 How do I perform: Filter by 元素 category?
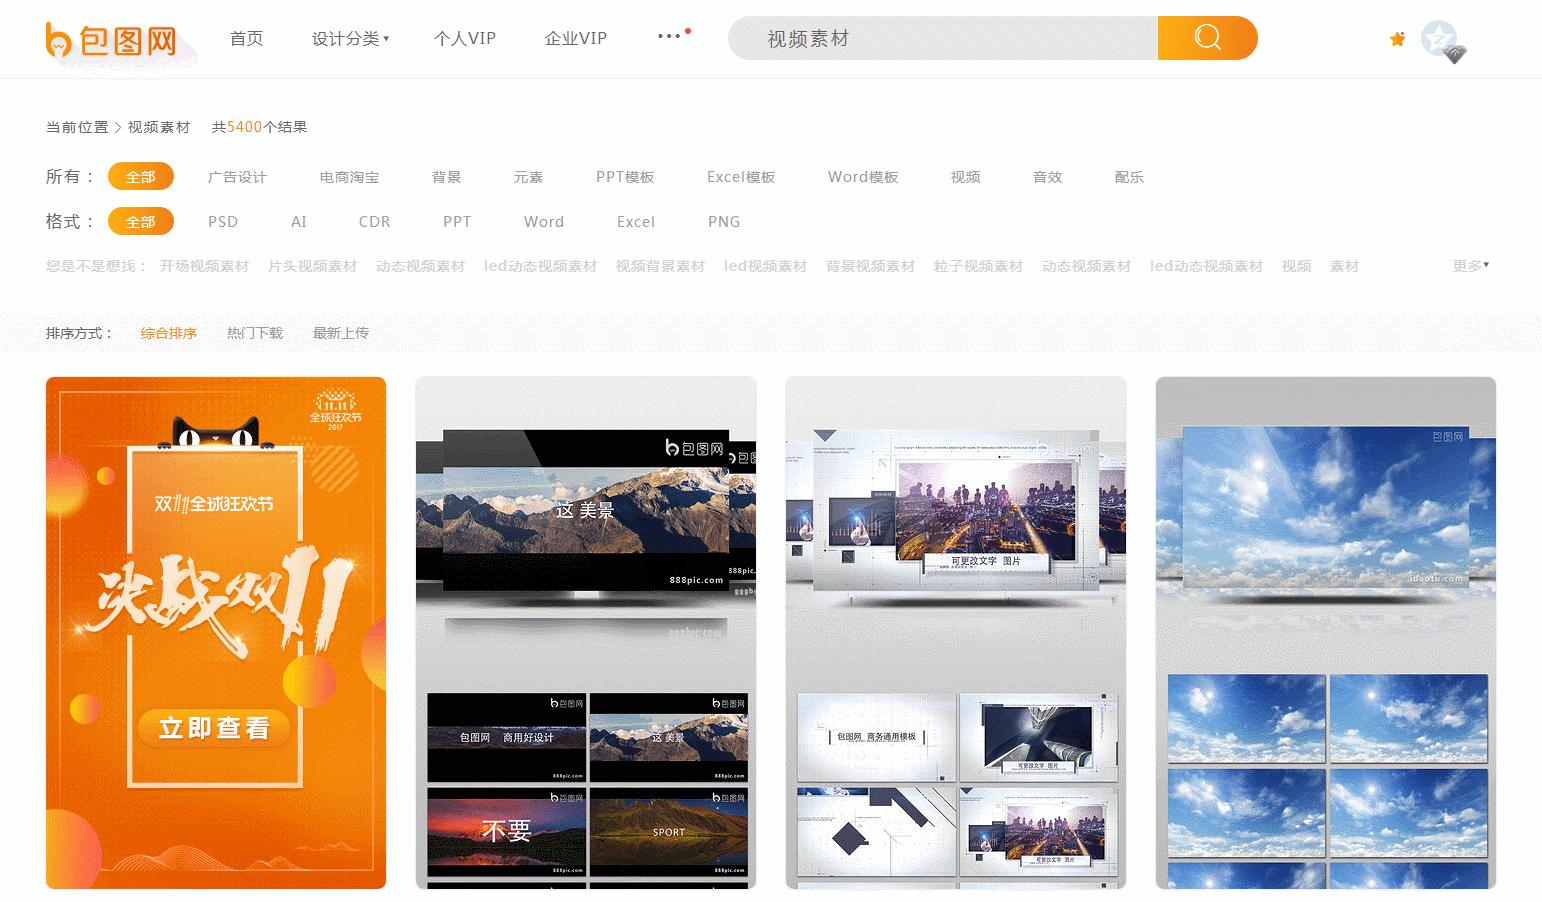pyautogui.click(x=528, y=177)
